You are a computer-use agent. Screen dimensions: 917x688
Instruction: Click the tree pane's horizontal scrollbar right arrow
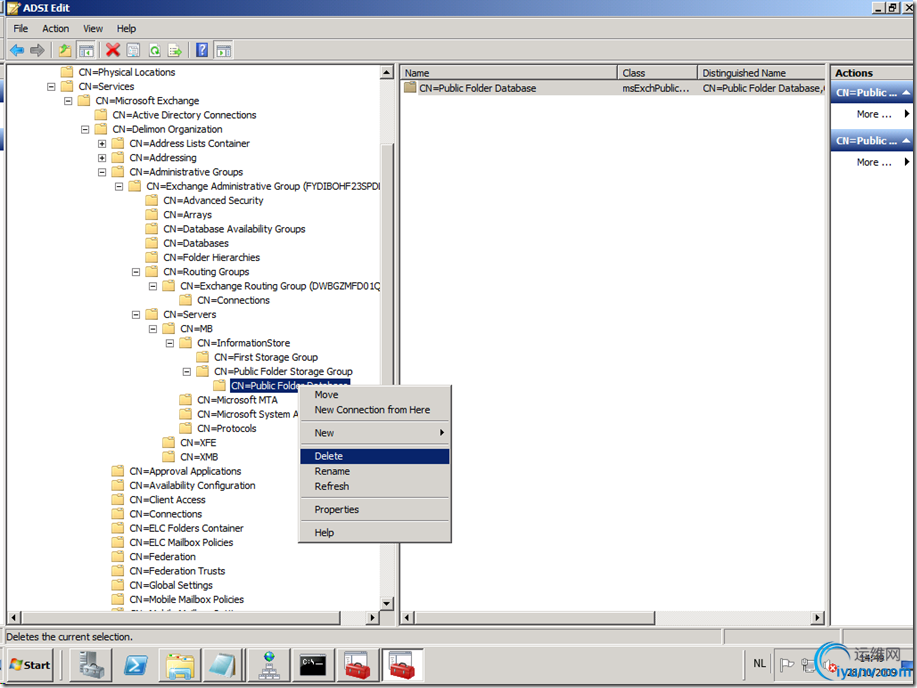pos(373,618)
